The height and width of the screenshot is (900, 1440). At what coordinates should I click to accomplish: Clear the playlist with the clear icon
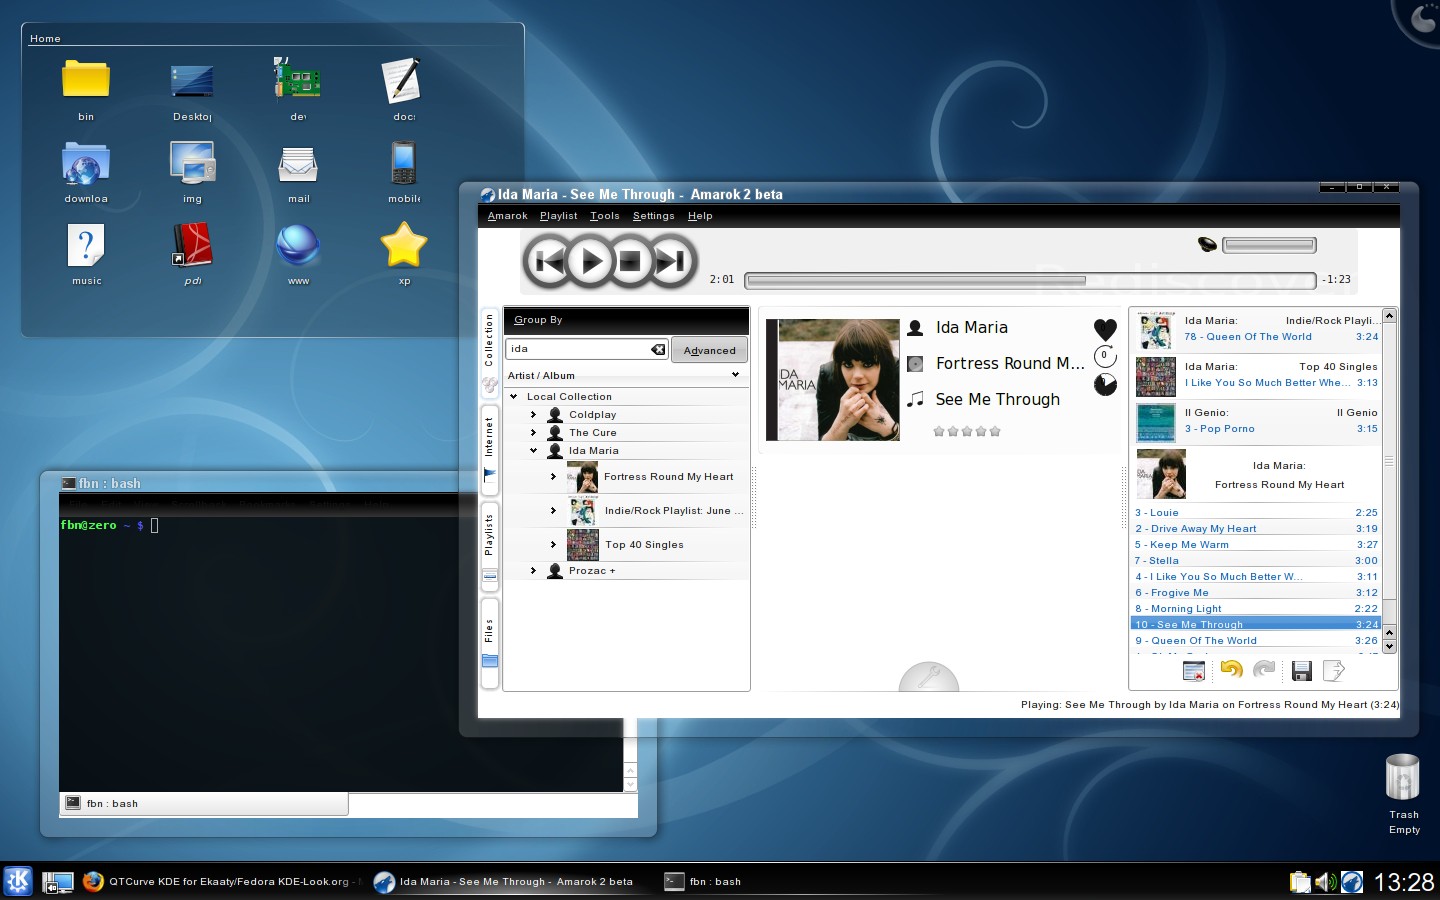coord(1193,671)
